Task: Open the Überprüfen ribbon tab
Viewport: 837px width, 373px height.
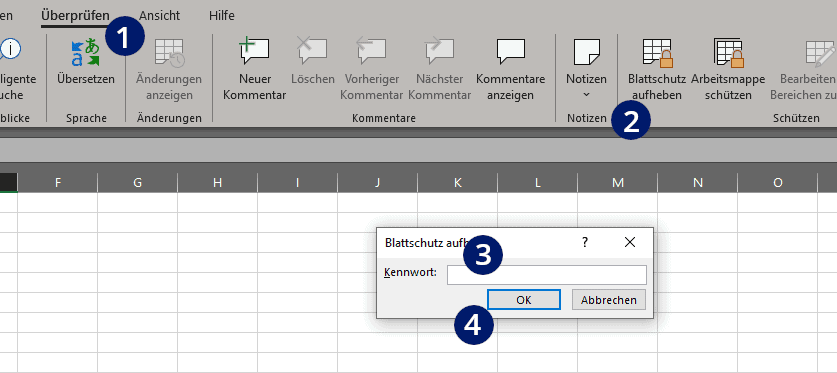Action: click(x=75, y=15)
